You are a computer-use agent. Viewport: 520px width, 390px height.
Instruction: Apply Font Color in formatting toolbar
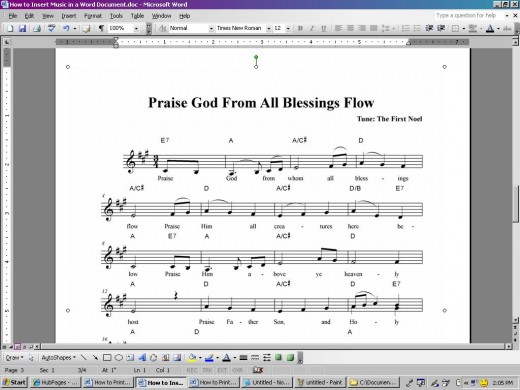coord(490,28)
